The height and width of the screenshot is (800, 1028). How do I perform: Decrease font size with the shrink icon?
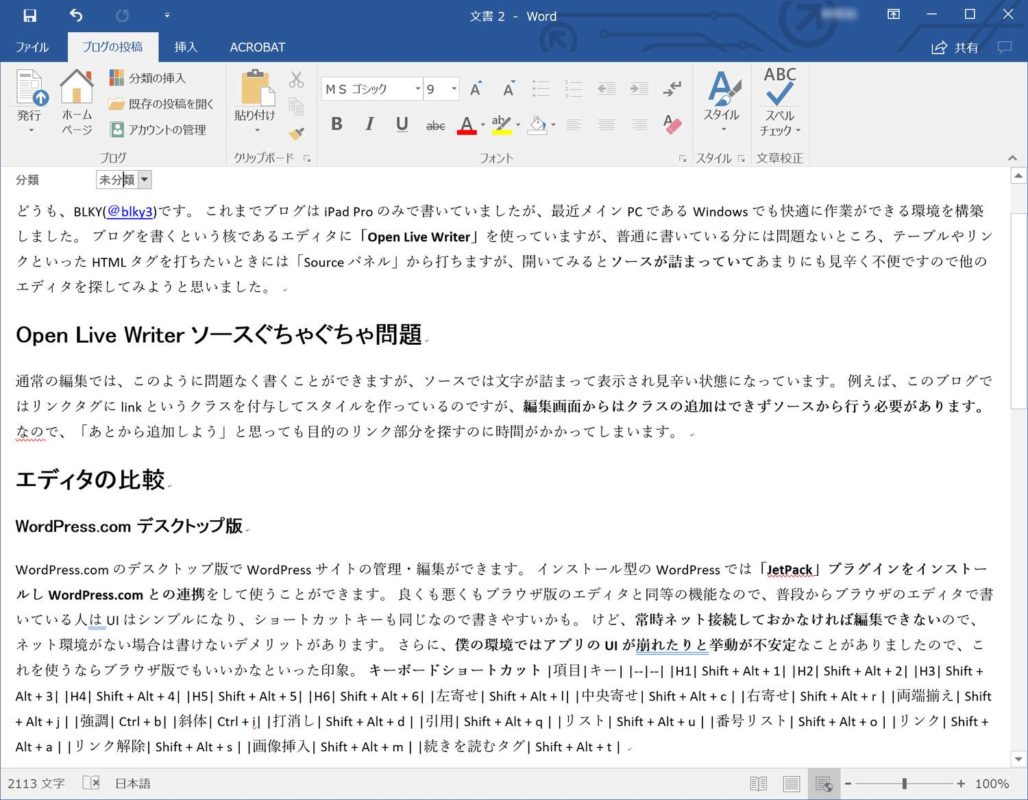point(508,89)
